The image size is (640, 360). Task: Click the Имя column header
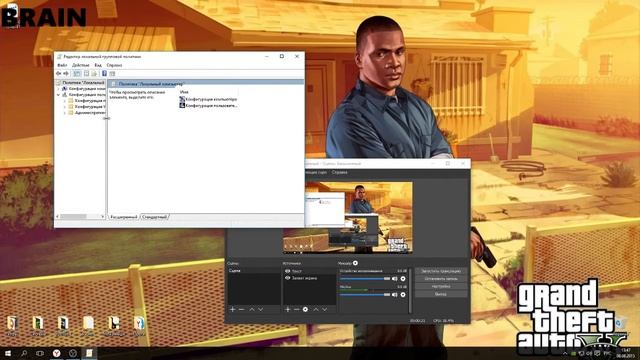pyautogui.click(x=184, y=92)
